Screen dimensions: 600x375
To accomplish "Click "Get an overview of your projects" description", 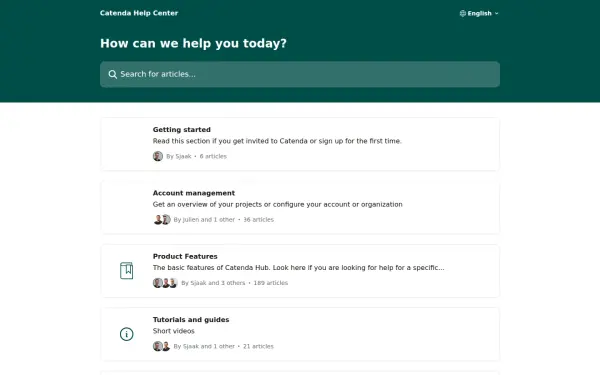I will [278, 204].
